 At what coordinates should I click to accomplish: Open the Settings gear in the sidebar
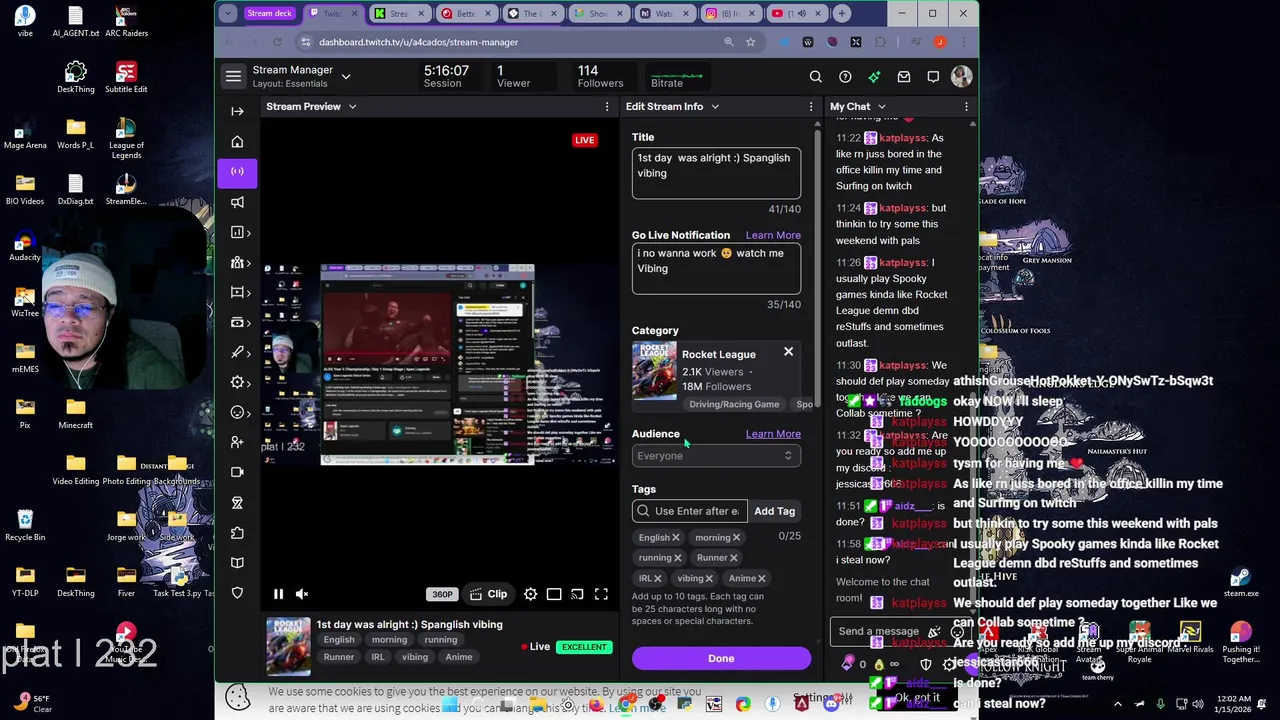click(x=237, y=382)
